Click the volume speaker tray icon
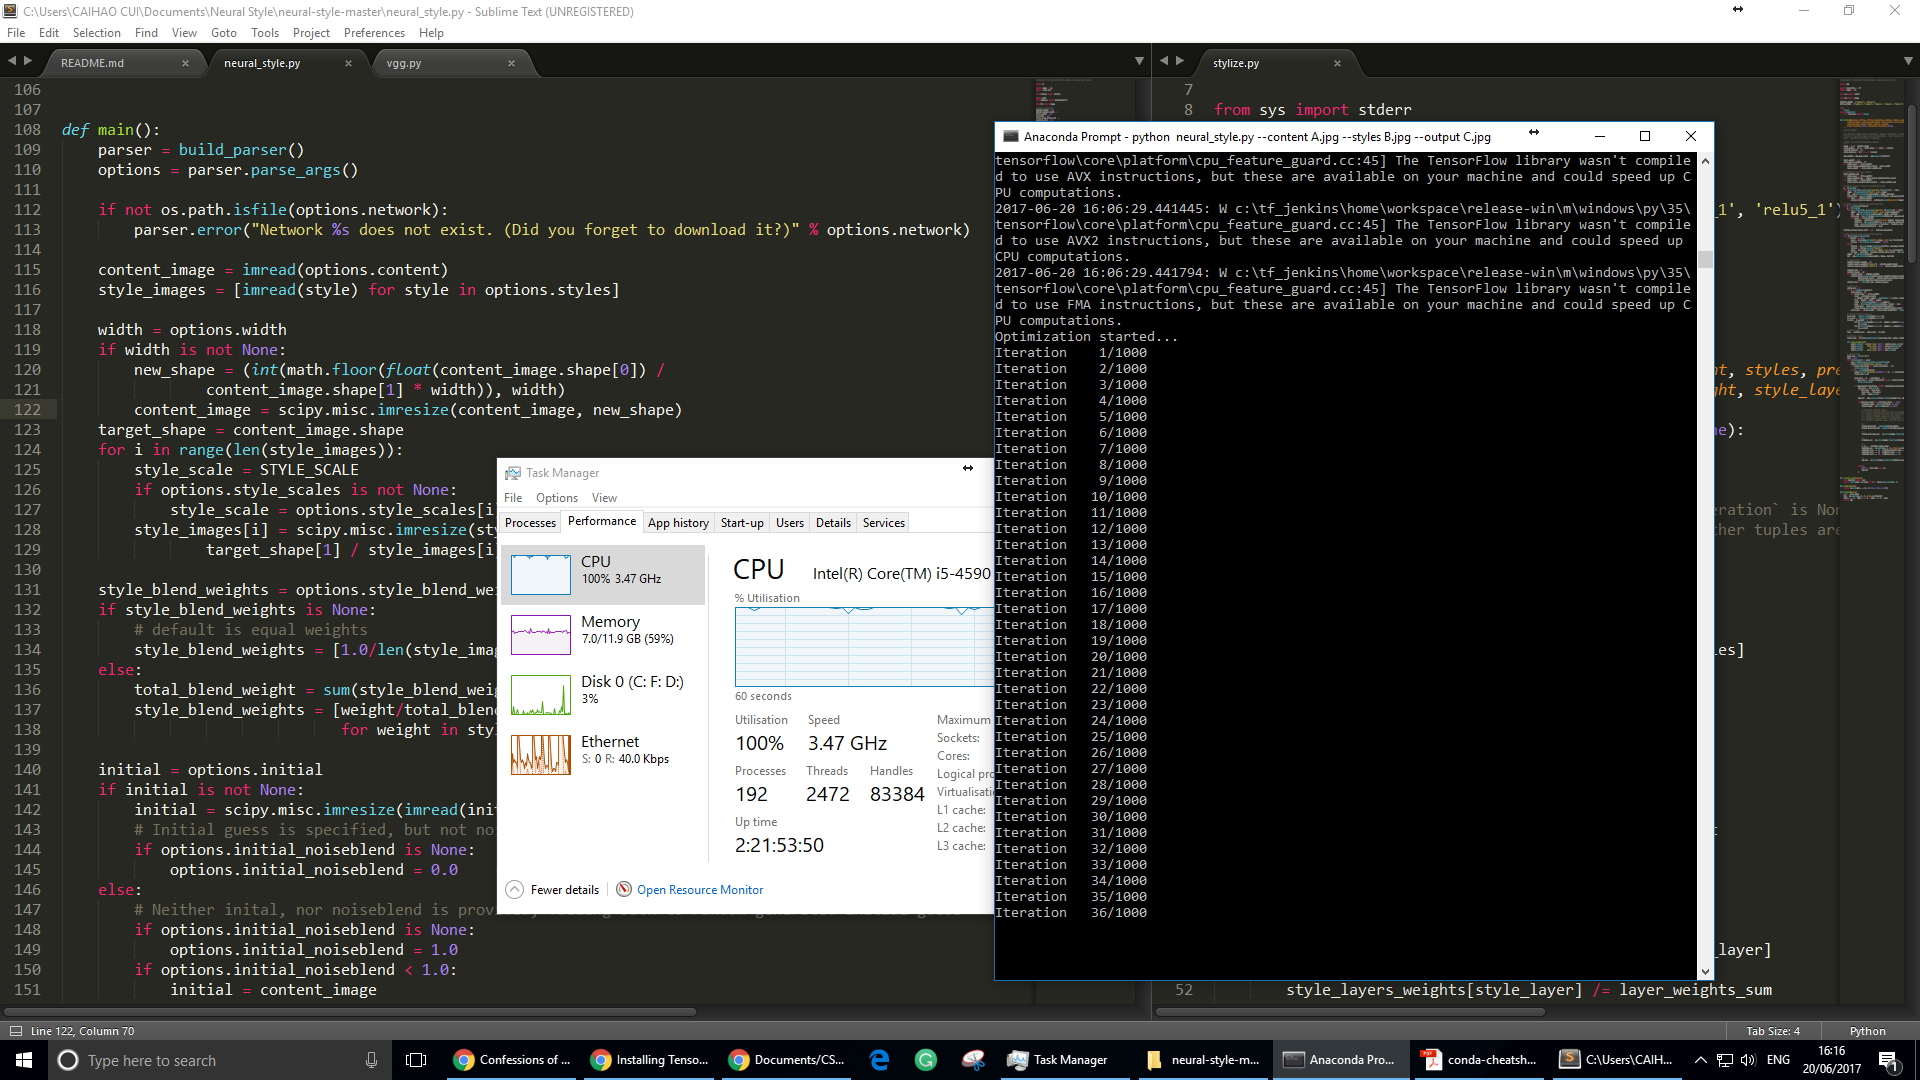The width and height of the screenshot is (1920, 1080). click(x=1748, y=1060)
